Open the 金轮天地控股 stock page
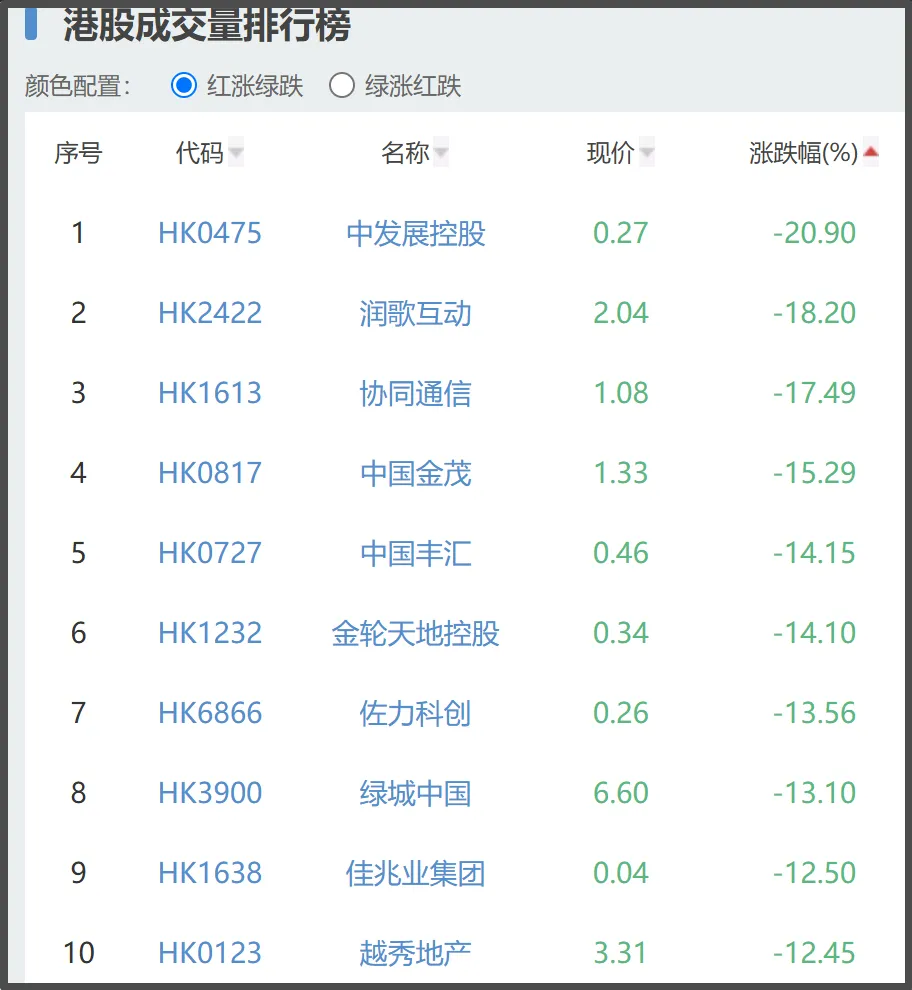 [416, 633]
